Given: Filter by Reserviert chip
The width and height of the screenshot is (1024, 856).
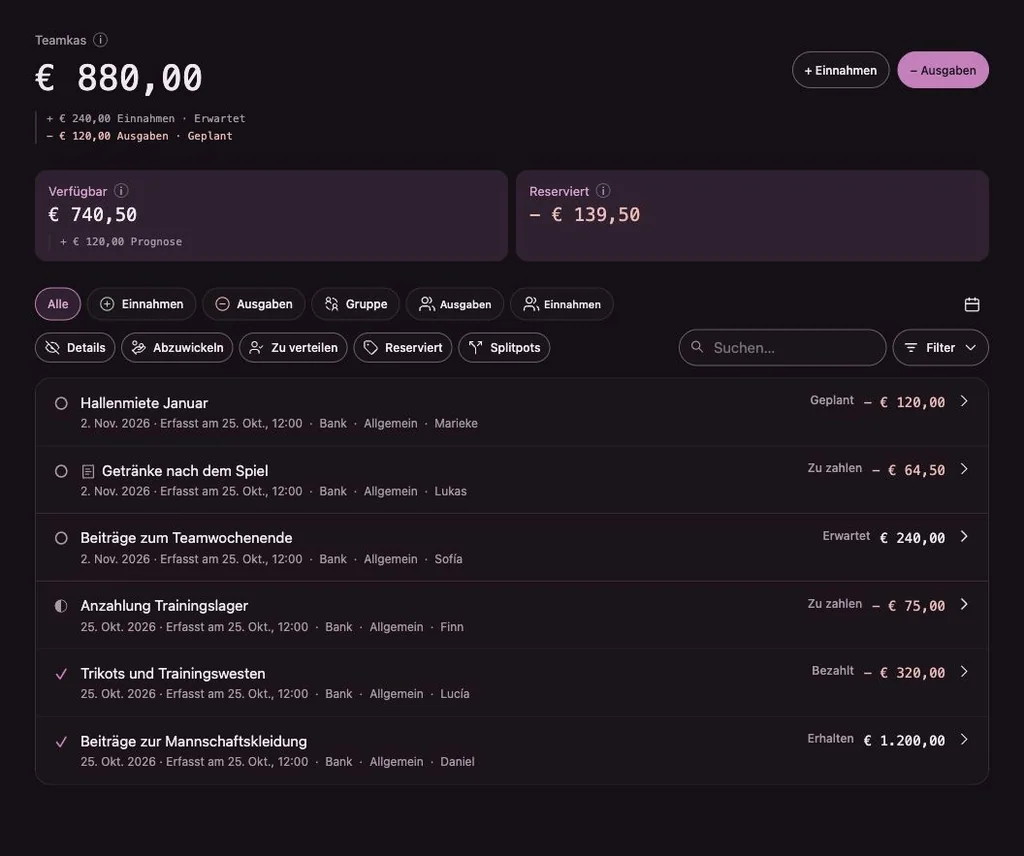Looking at the screenshot, I should pyautogui.click(x=403, y=347).
